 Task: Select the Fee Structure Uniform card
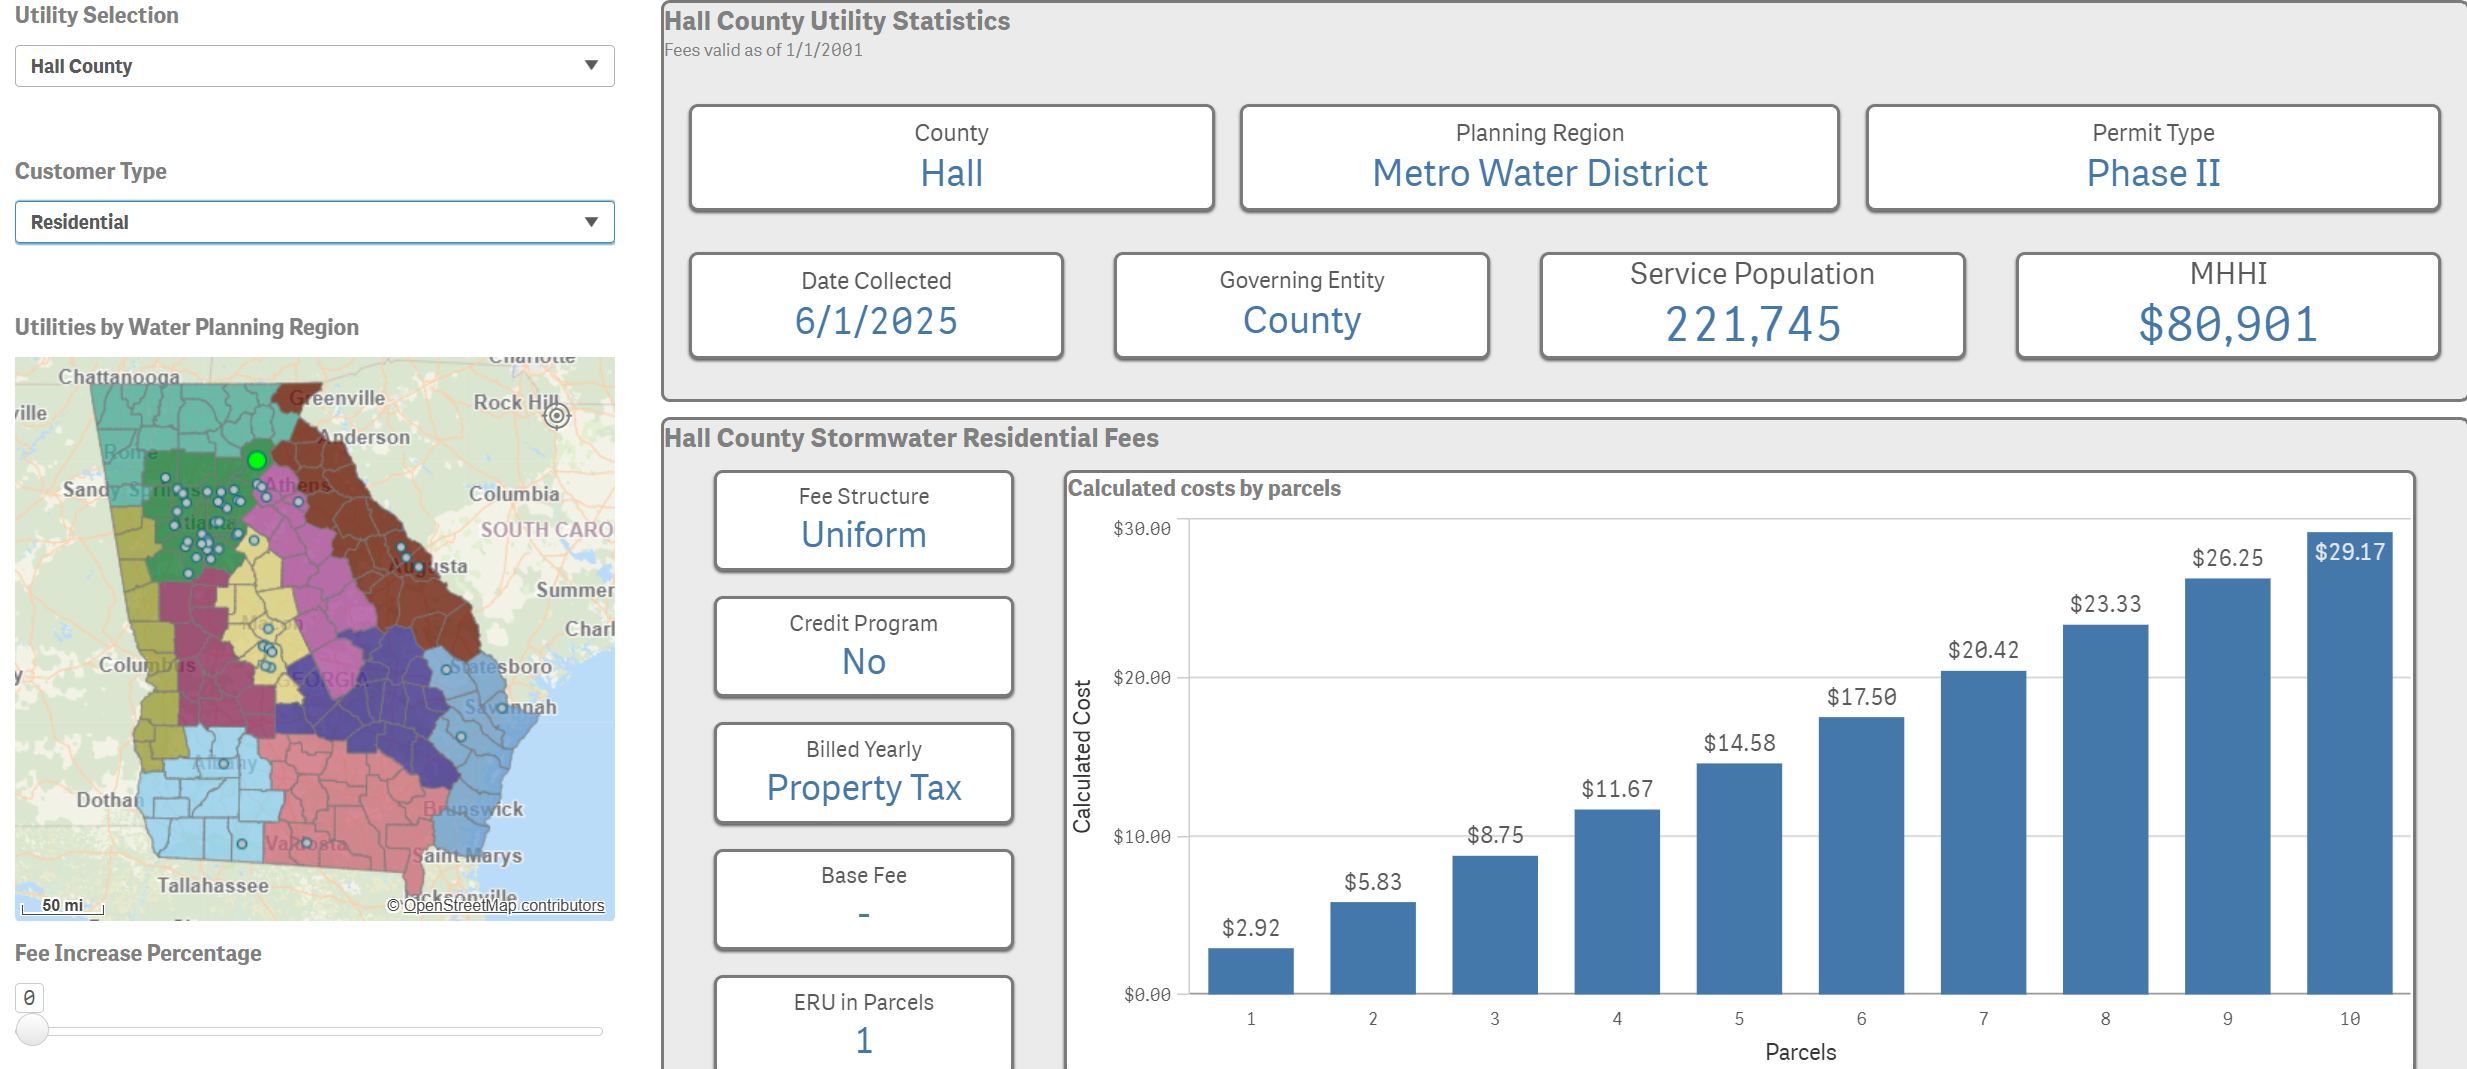pyautogui.click(x=862, y=520)
